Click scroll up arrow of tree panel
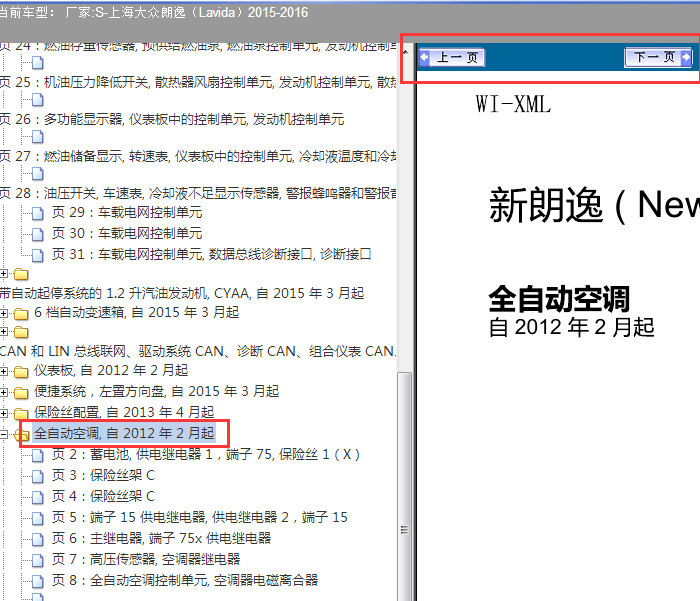Image resolution: width=700 pixels, height=601 pixels. click(x=405, y=52)
